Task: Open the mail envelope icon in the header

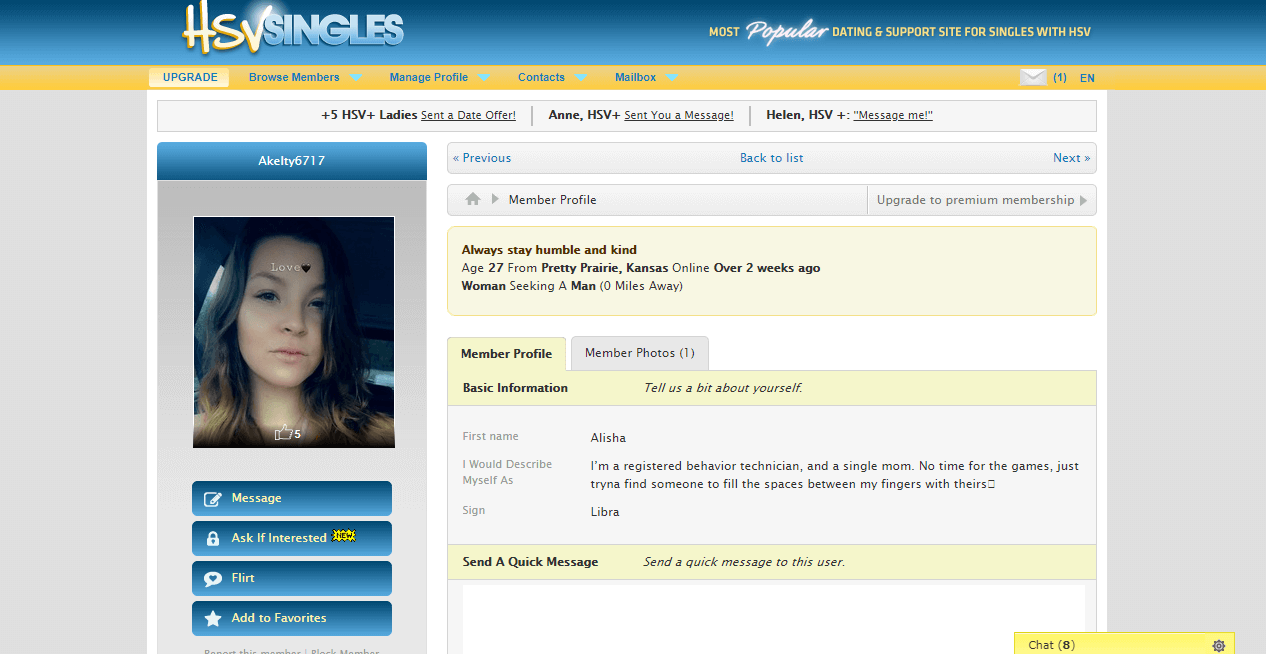Action: (1033, 77)
